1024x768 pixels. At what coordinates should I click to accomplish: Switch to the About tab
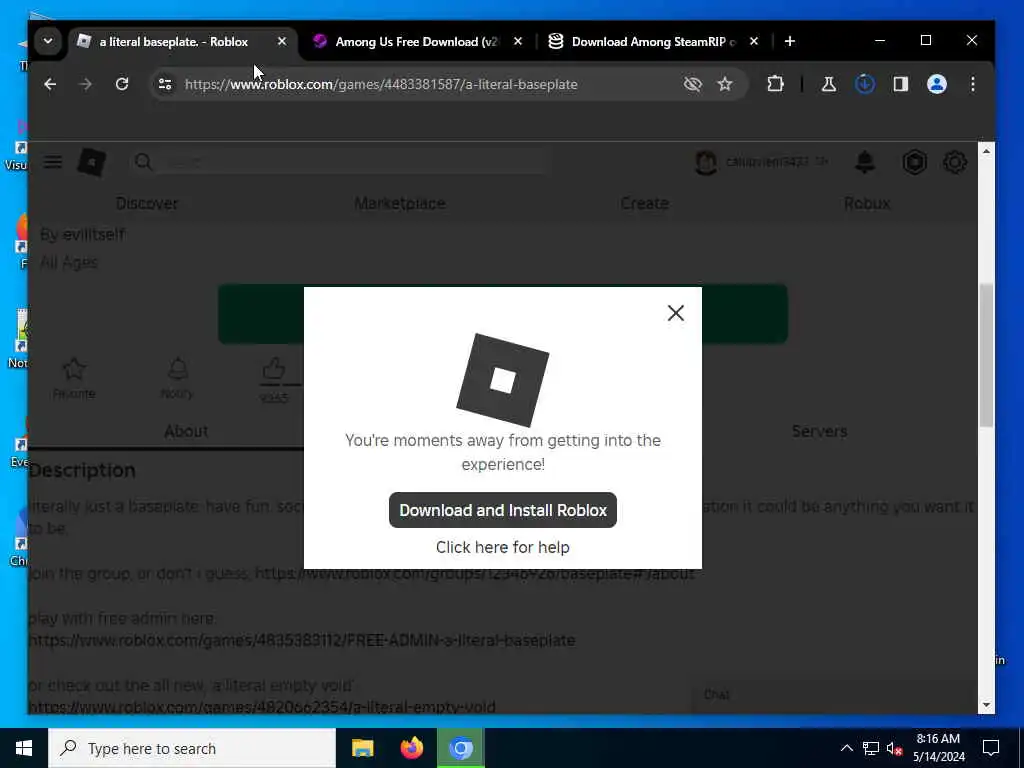tap(186, 431)
